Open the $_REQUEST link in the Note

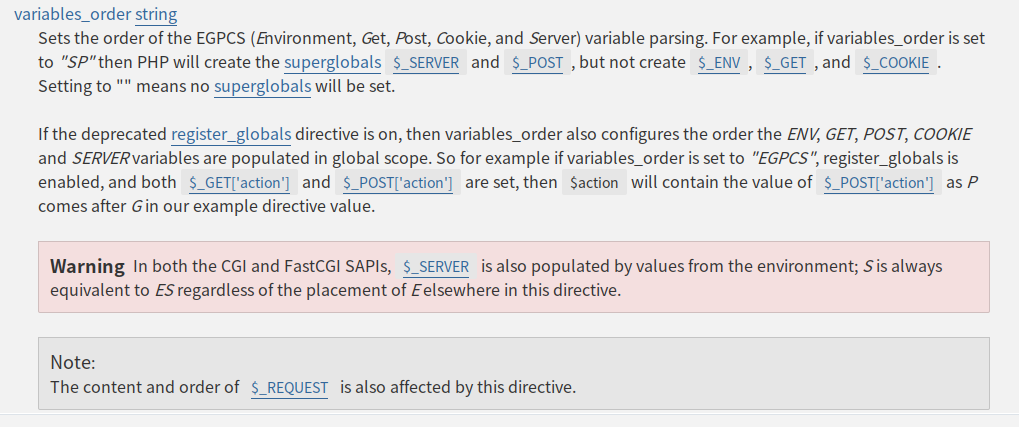pos(289,388)
